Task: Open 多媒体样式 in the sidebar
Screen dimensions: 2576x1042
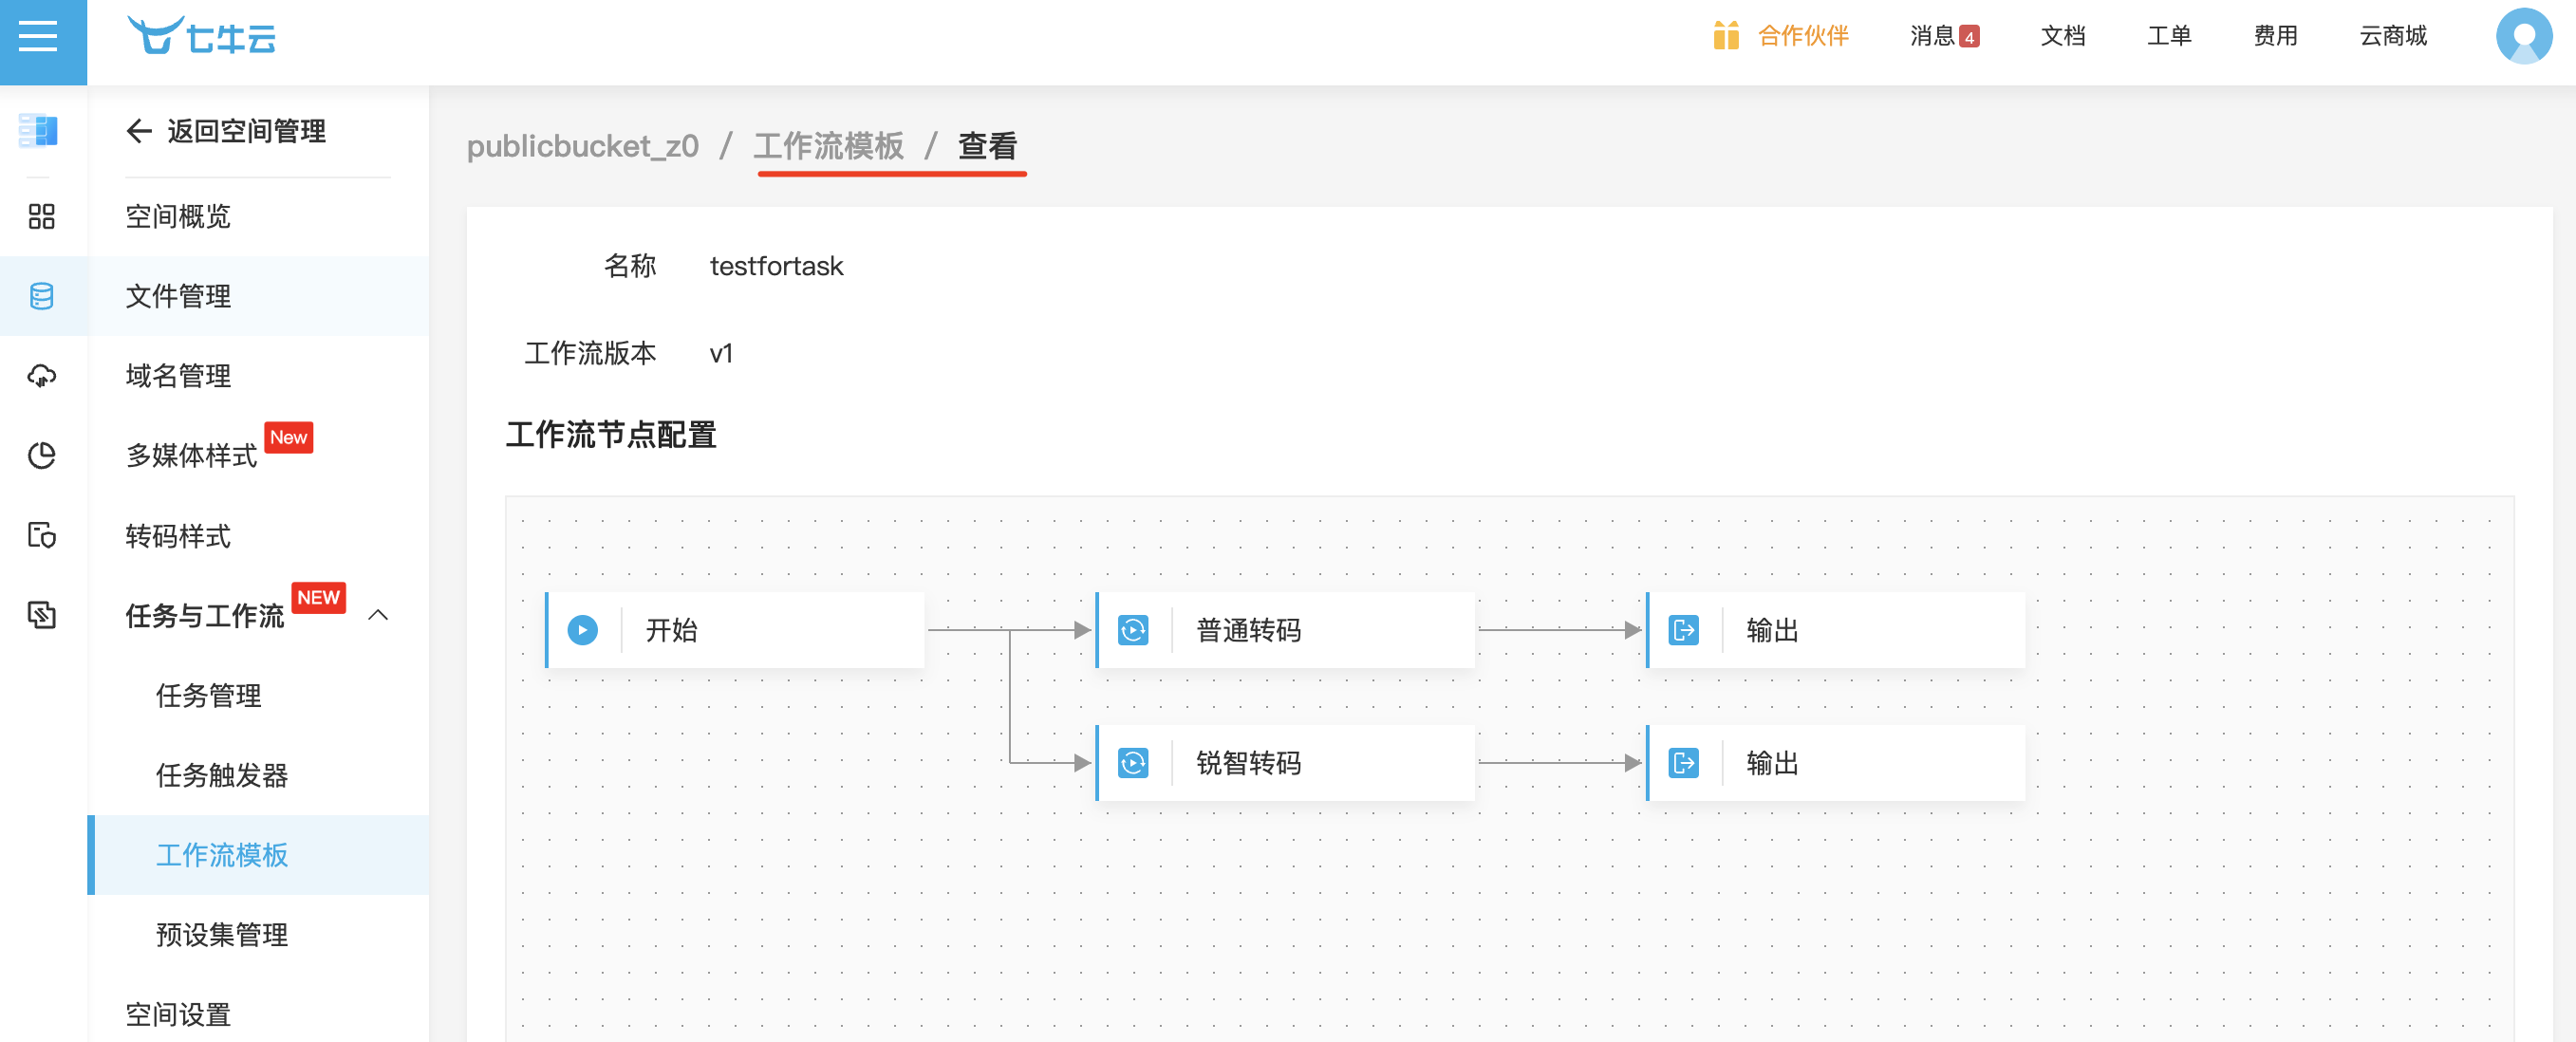Action: tap(191, 455)
